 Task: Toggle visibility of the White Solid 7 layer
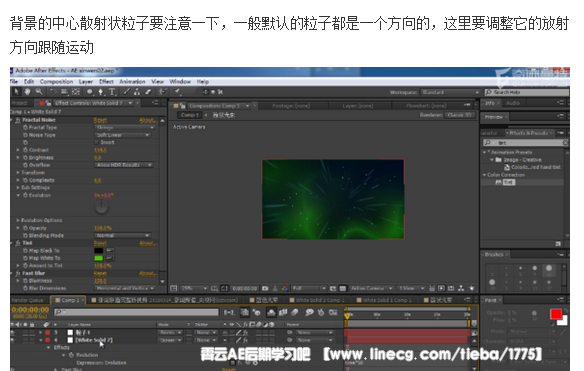pos(14,340)
